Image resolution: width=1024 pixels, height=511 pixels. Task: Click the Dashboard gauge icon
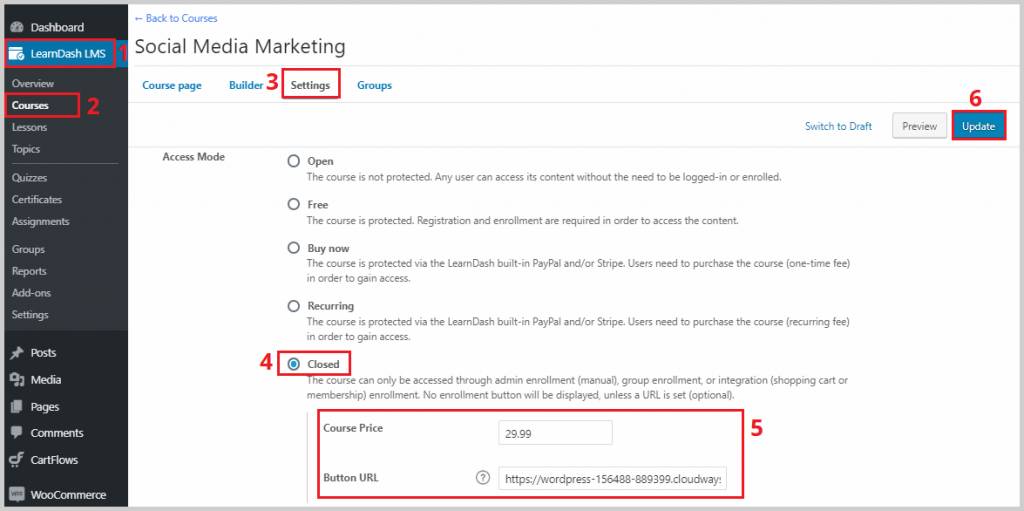tap(18, 27)
